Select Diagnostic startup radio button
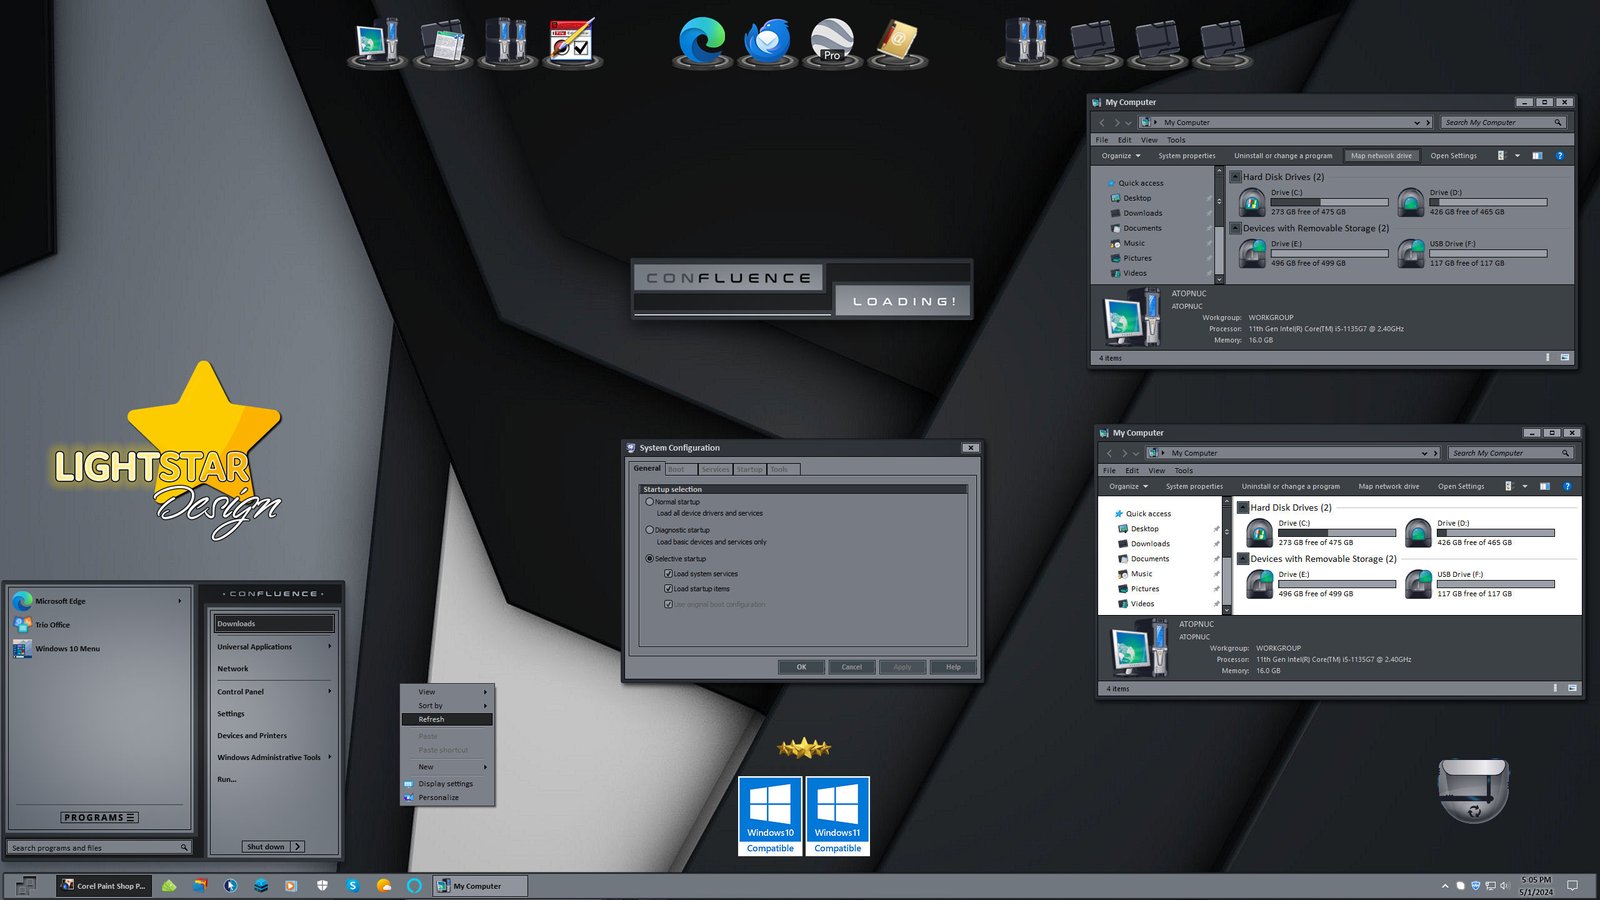This screenshot has width=1600, height=900. pyautogui.click(x=649, y=529)
